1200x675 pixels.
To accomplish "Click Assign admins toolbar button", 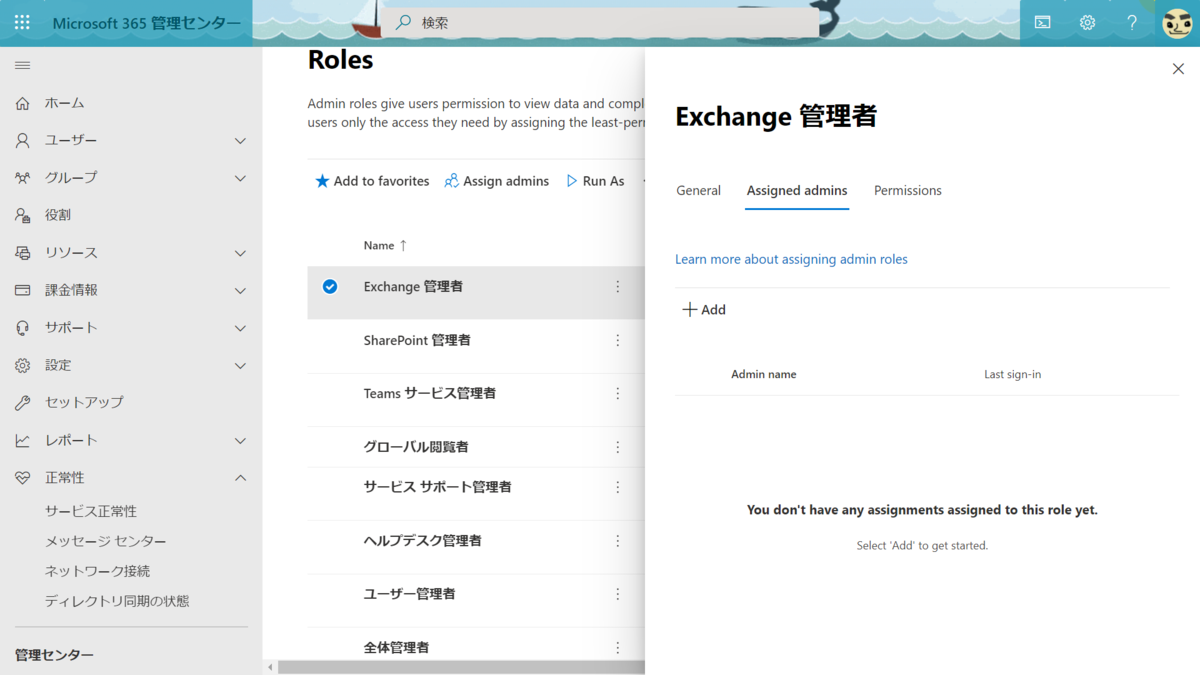I will click(x=497, y=181).
